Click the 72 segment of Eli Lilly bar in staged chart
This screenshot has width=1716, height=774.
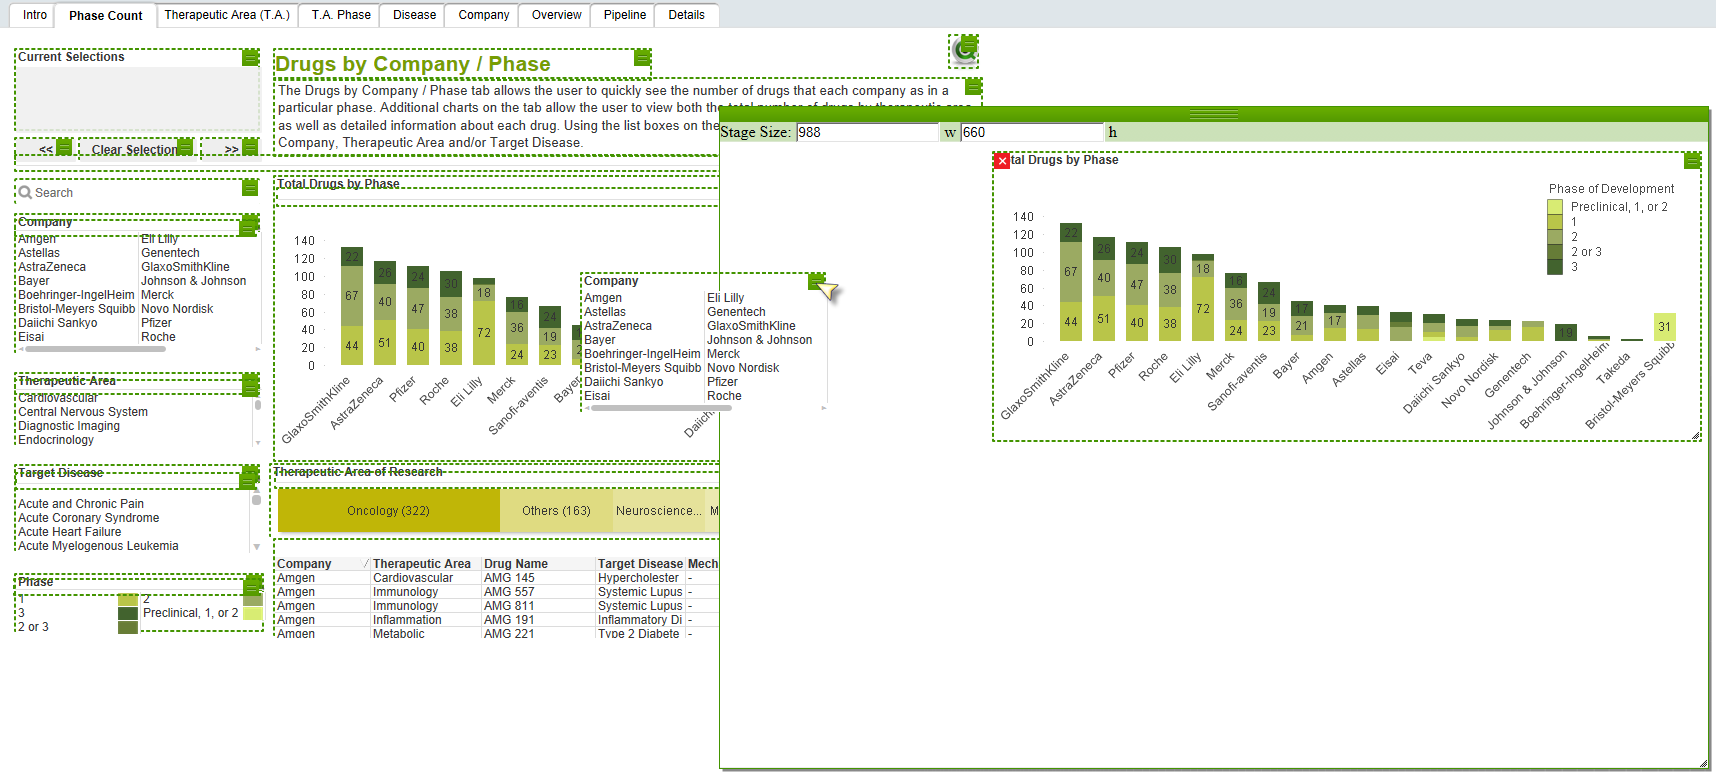(x=1203, y=309)
